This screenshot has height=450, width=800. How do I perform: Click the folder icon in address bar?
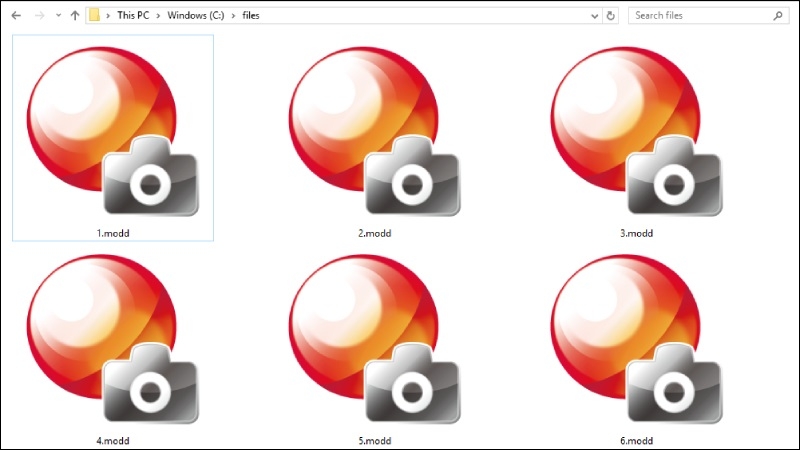94,15
